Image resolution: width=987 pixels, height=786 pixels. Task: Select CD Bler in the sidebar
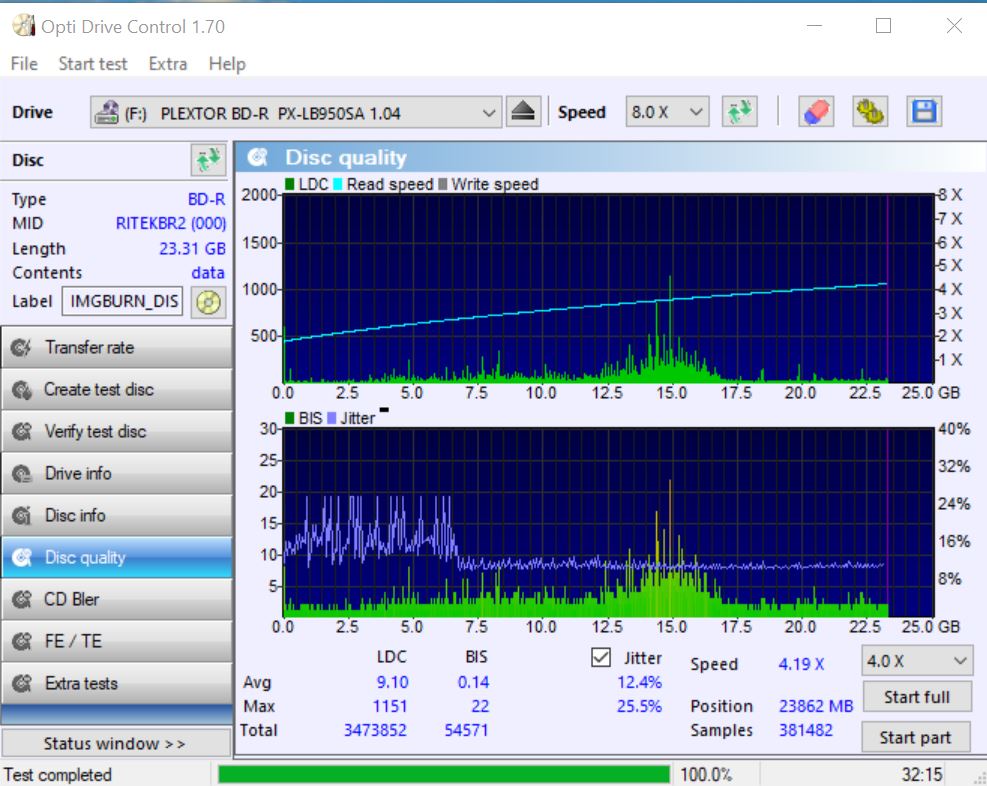click(x=116, y=600)
